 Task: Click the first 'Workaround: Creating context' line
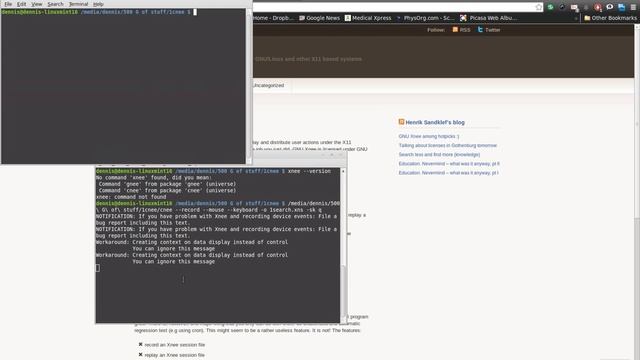coord(192,242)
